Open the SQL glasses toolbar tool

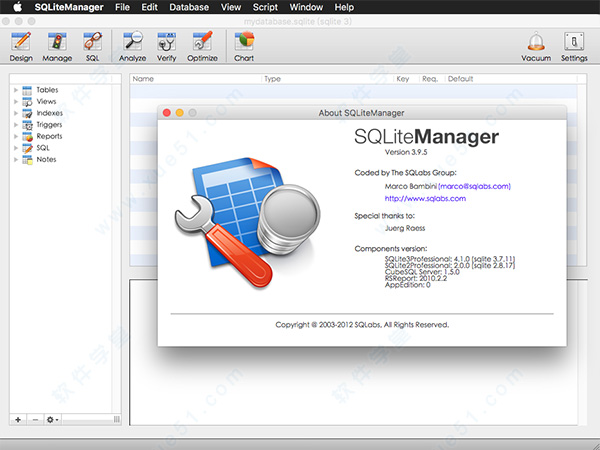click(93, 46)
